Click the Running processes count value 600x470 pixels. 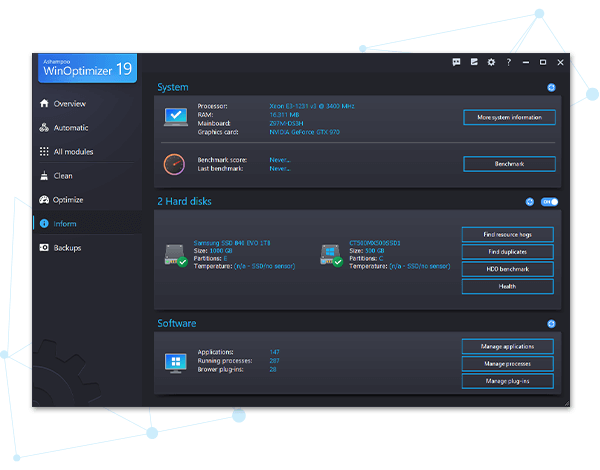(274, 361)
